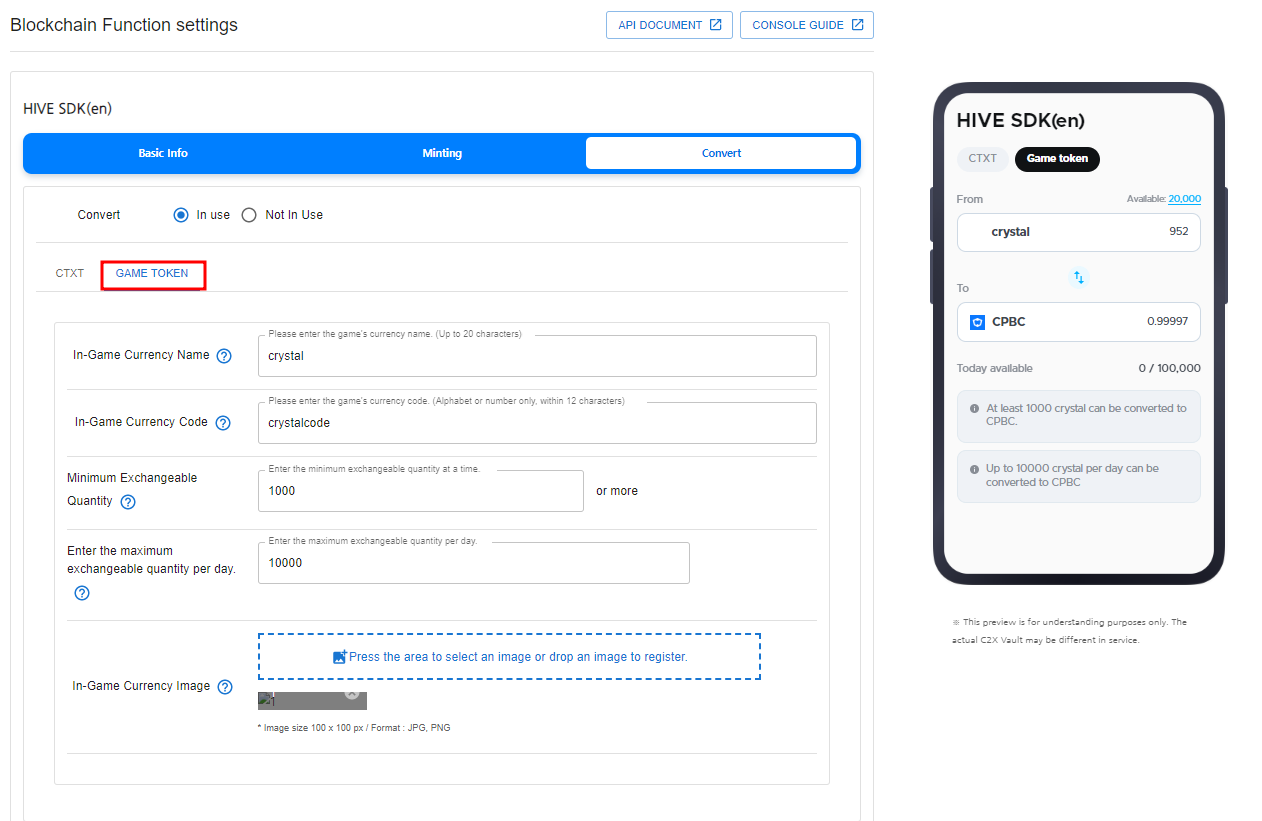Click info icon beside 'At least 1000 crystal' note

[974, 409]
